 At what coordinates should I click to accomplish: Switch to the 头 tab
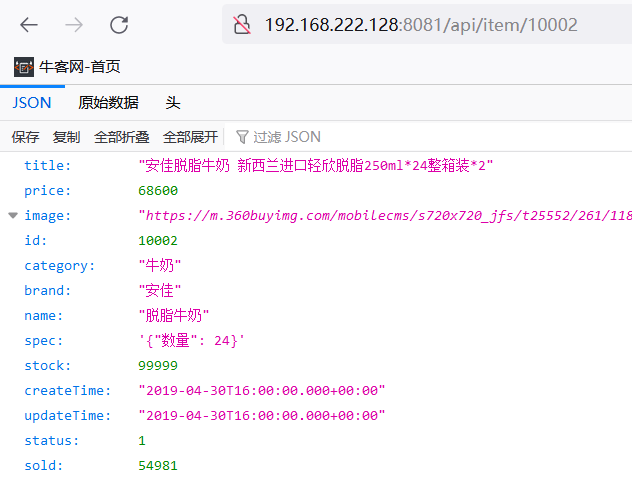pos(173,103)
